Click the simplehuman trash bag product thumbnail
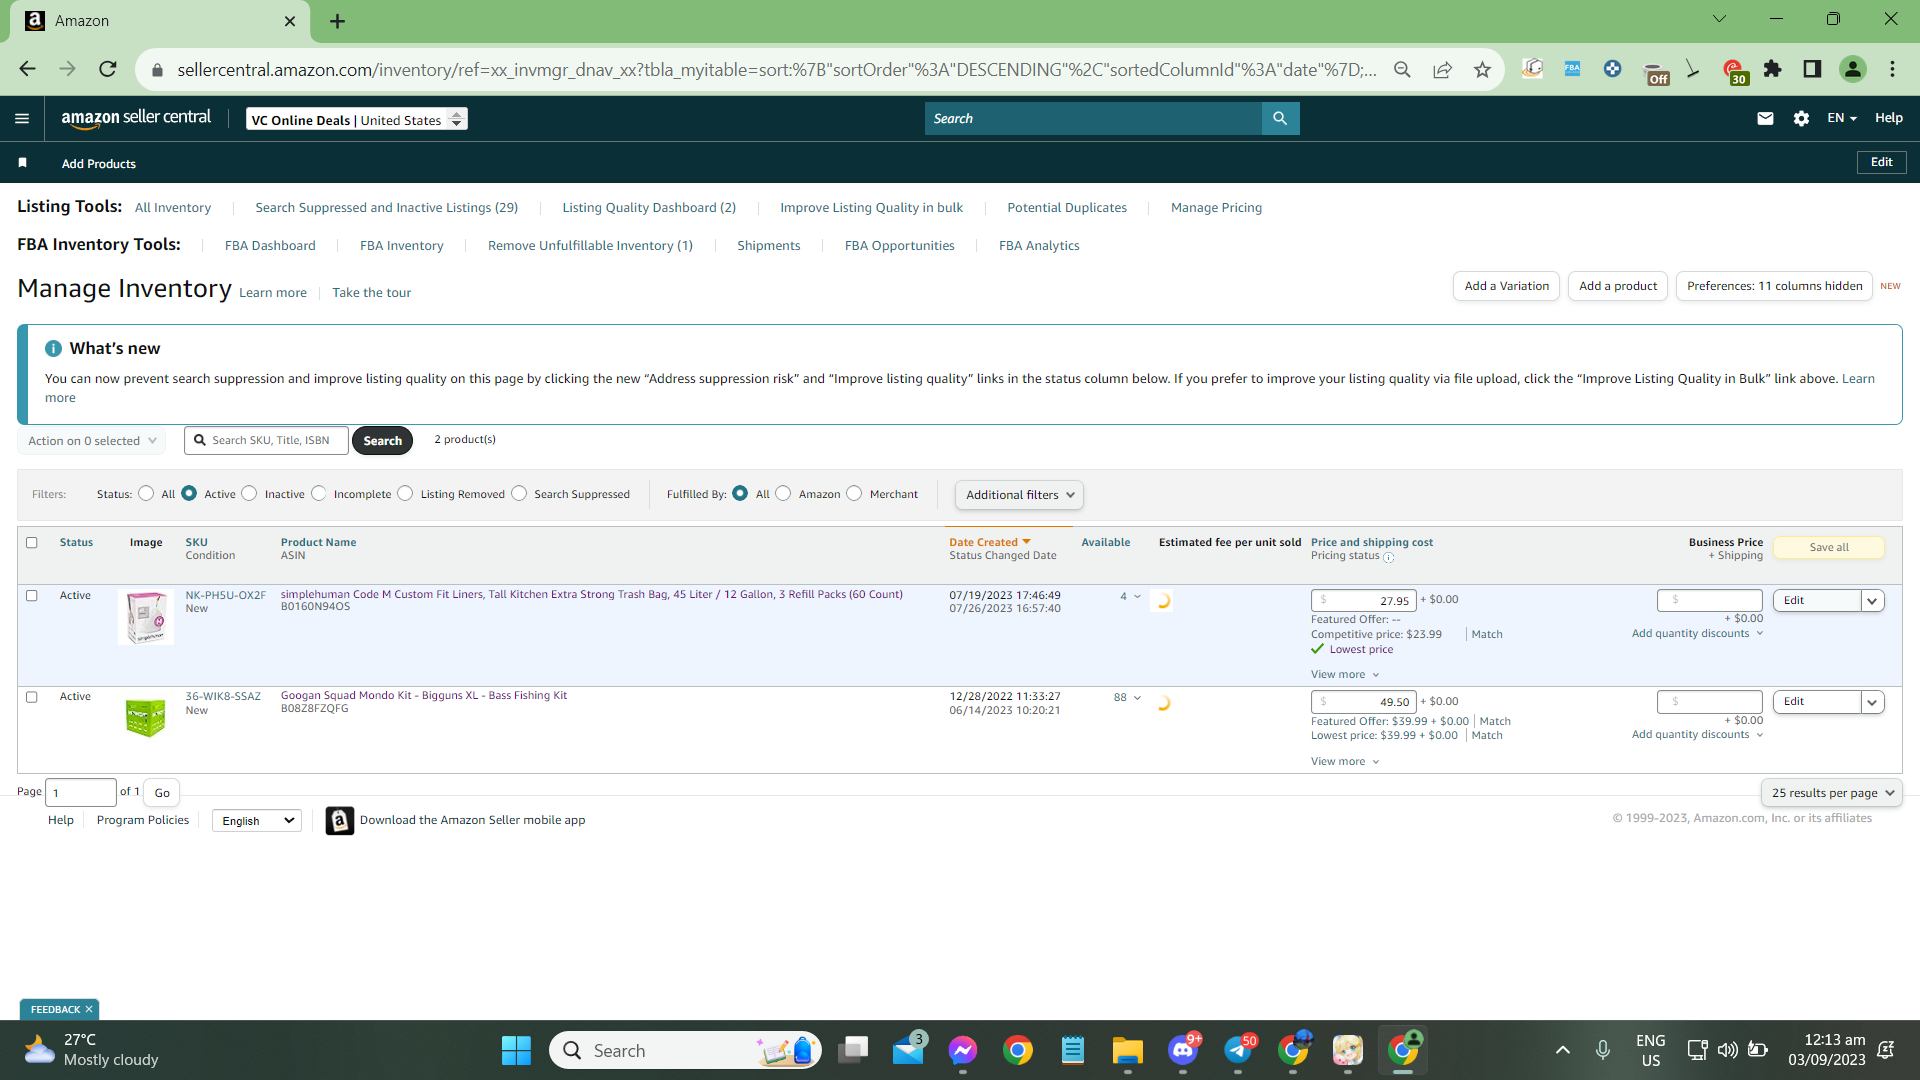Image resolution: width=1920 pixels, height=1080 pixels. coord(146,617)
